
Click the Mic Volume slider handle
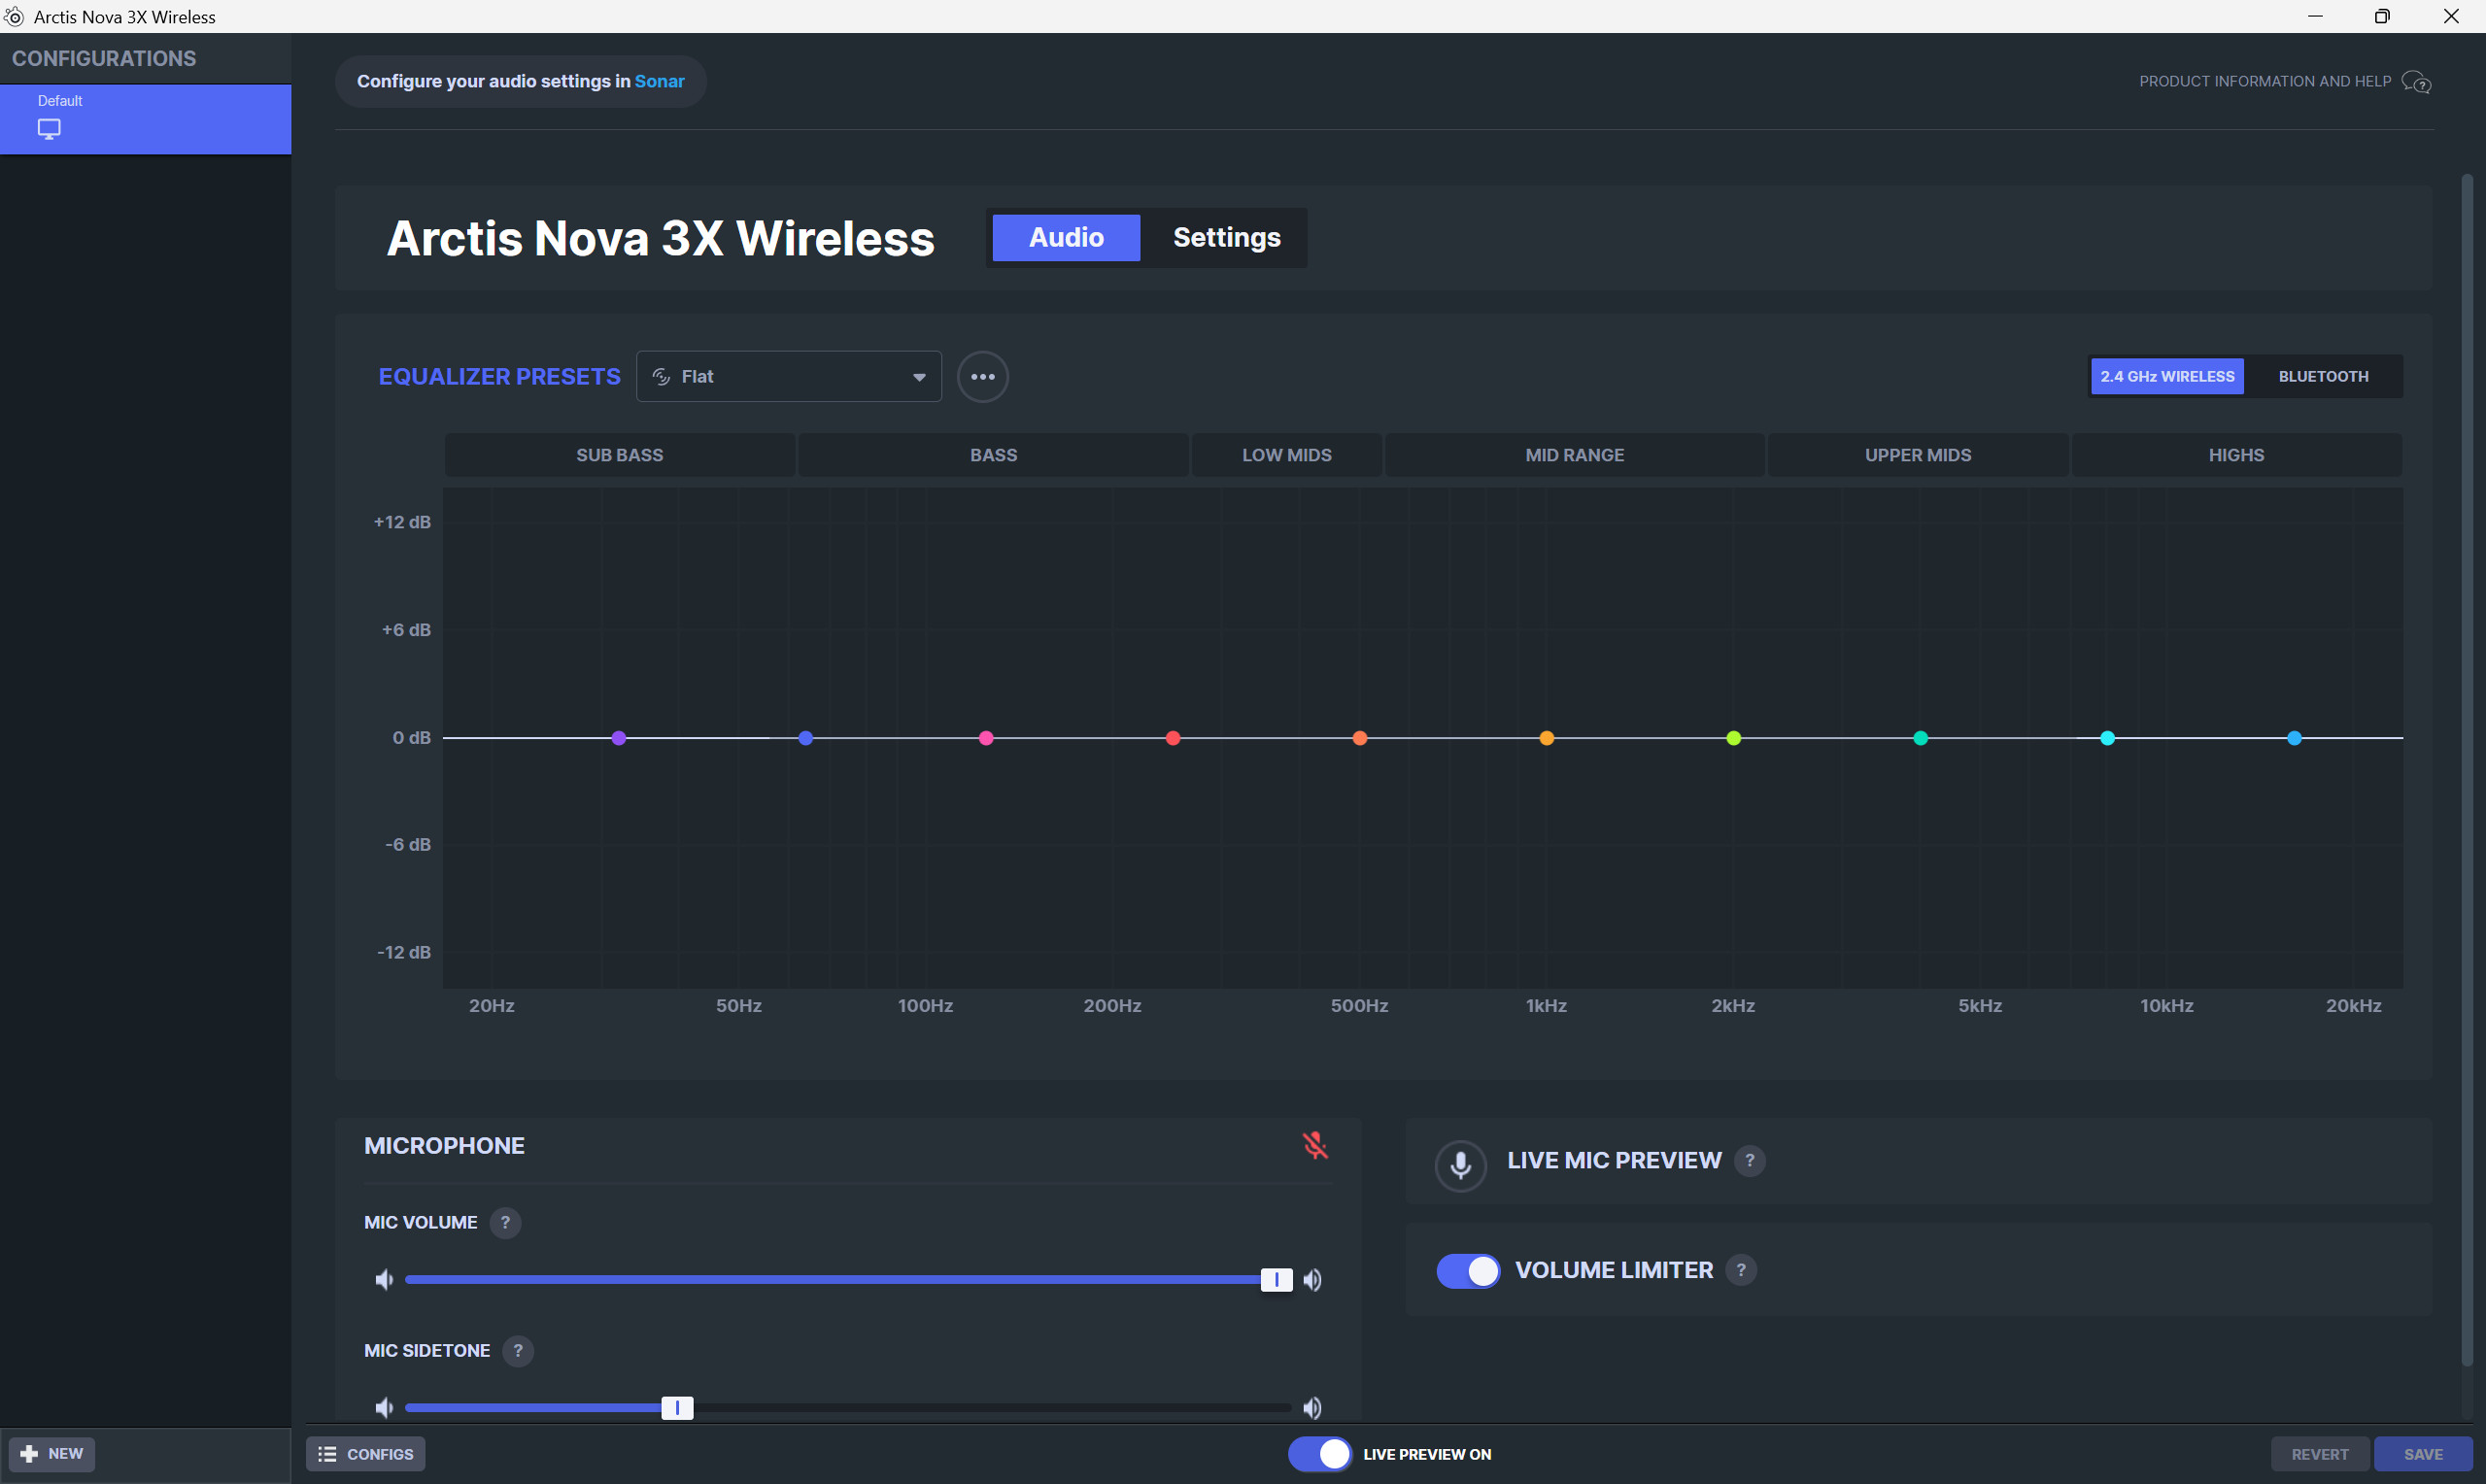1276,1280
